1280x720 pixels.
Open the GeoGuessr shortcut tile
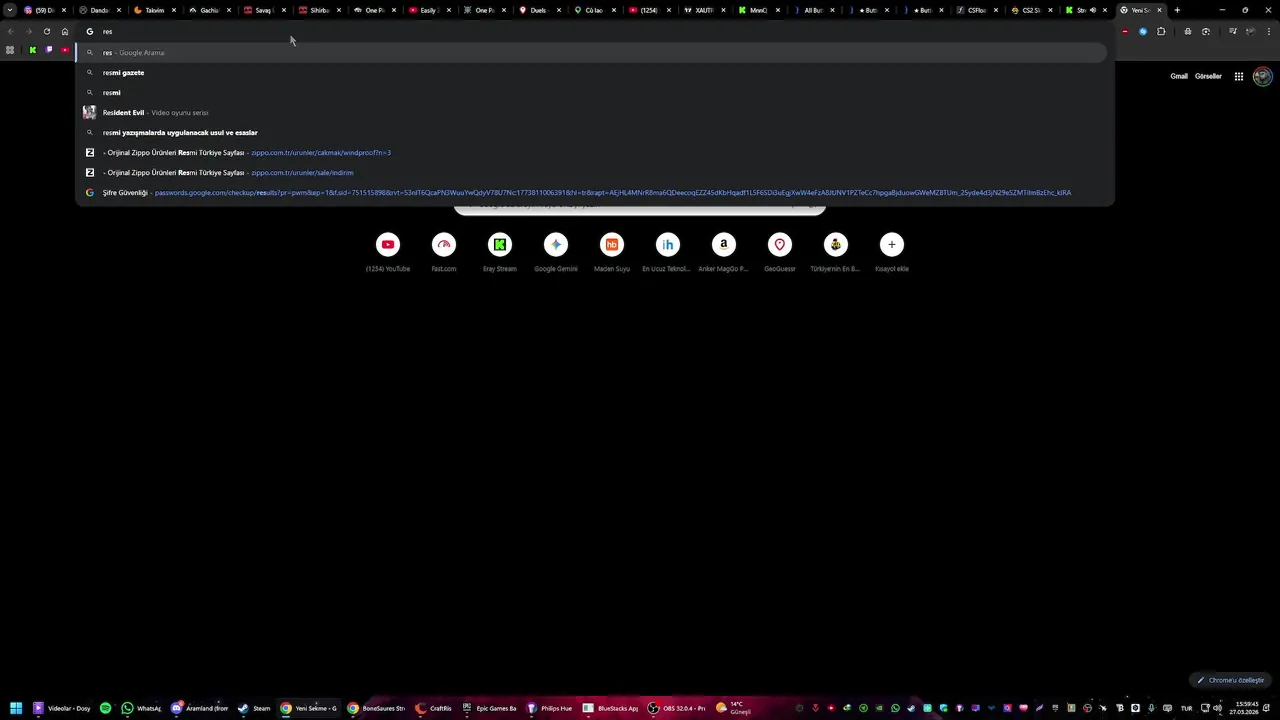tap(780, 252)
